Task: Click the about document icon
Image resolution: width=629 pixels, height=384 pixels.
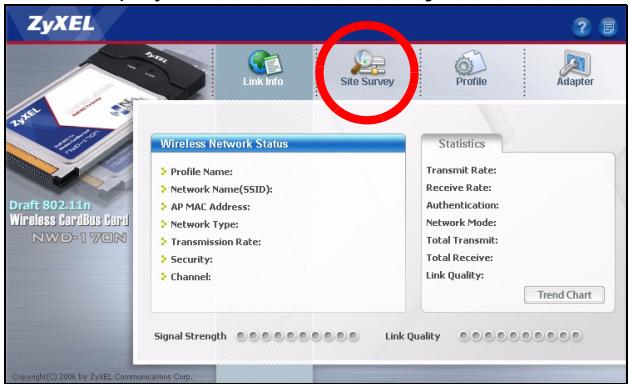Action: (x=608, y=28)
